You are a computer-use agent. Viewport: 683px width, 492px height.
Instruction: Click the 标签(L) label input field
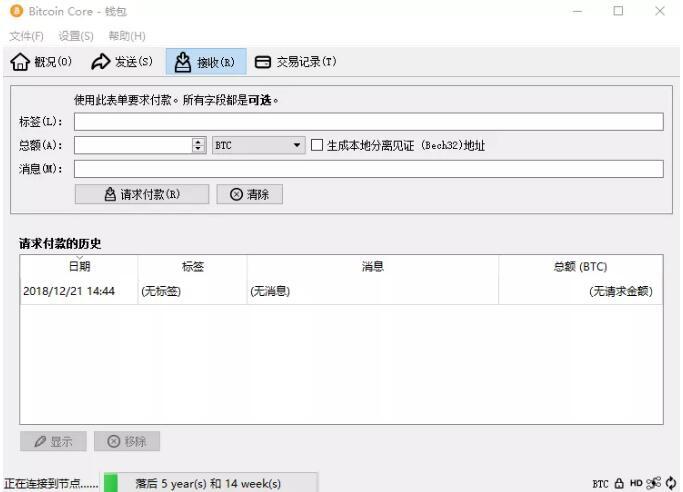(369, 121)
